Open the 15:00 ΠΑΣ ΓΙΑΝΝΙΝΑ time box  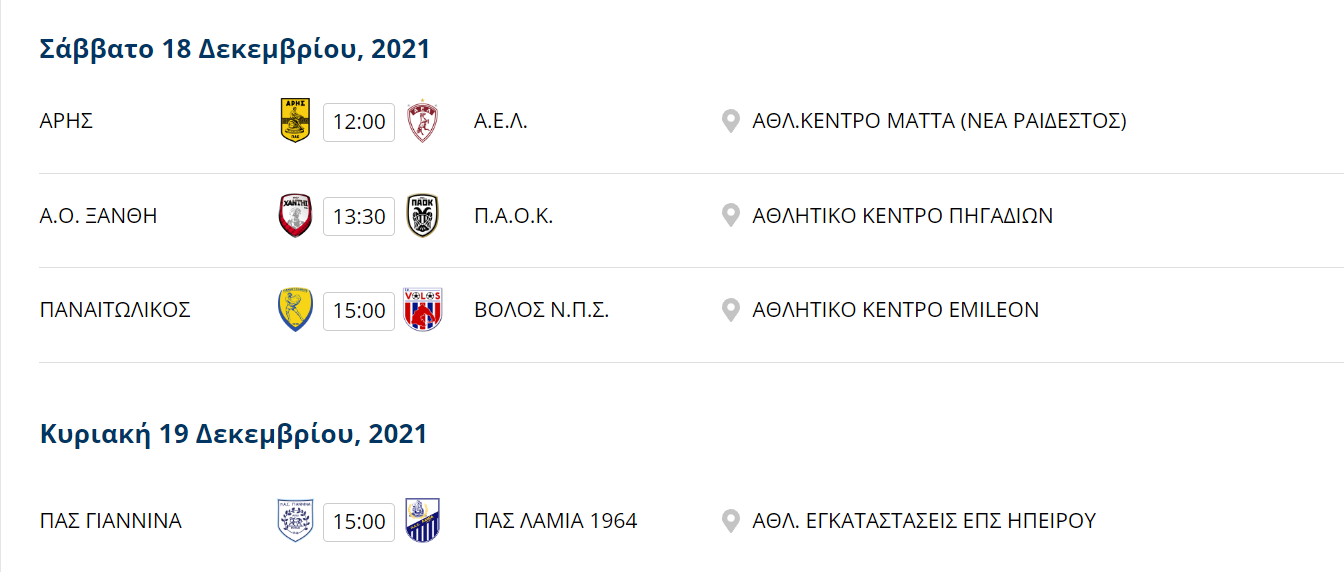tap(359, 521)
